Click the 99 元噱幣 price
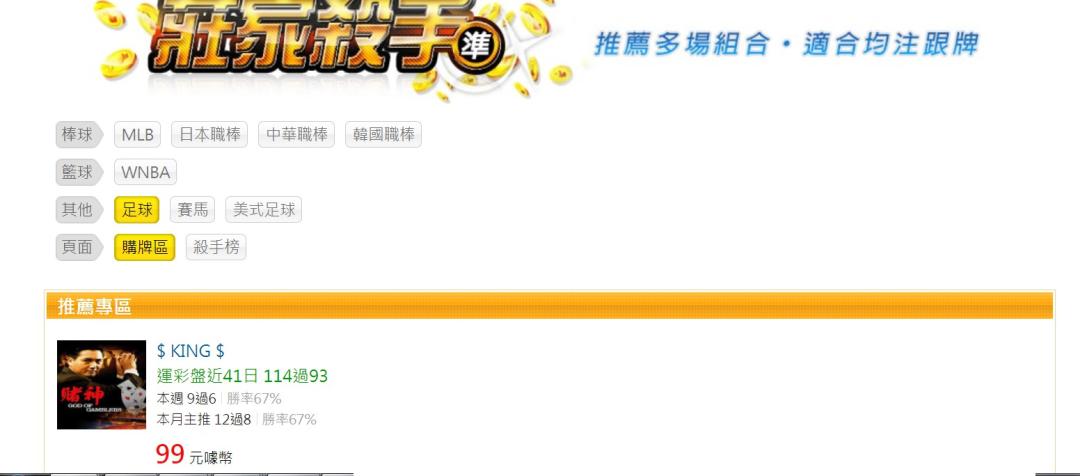1080x476 pixels. [194, 455]
